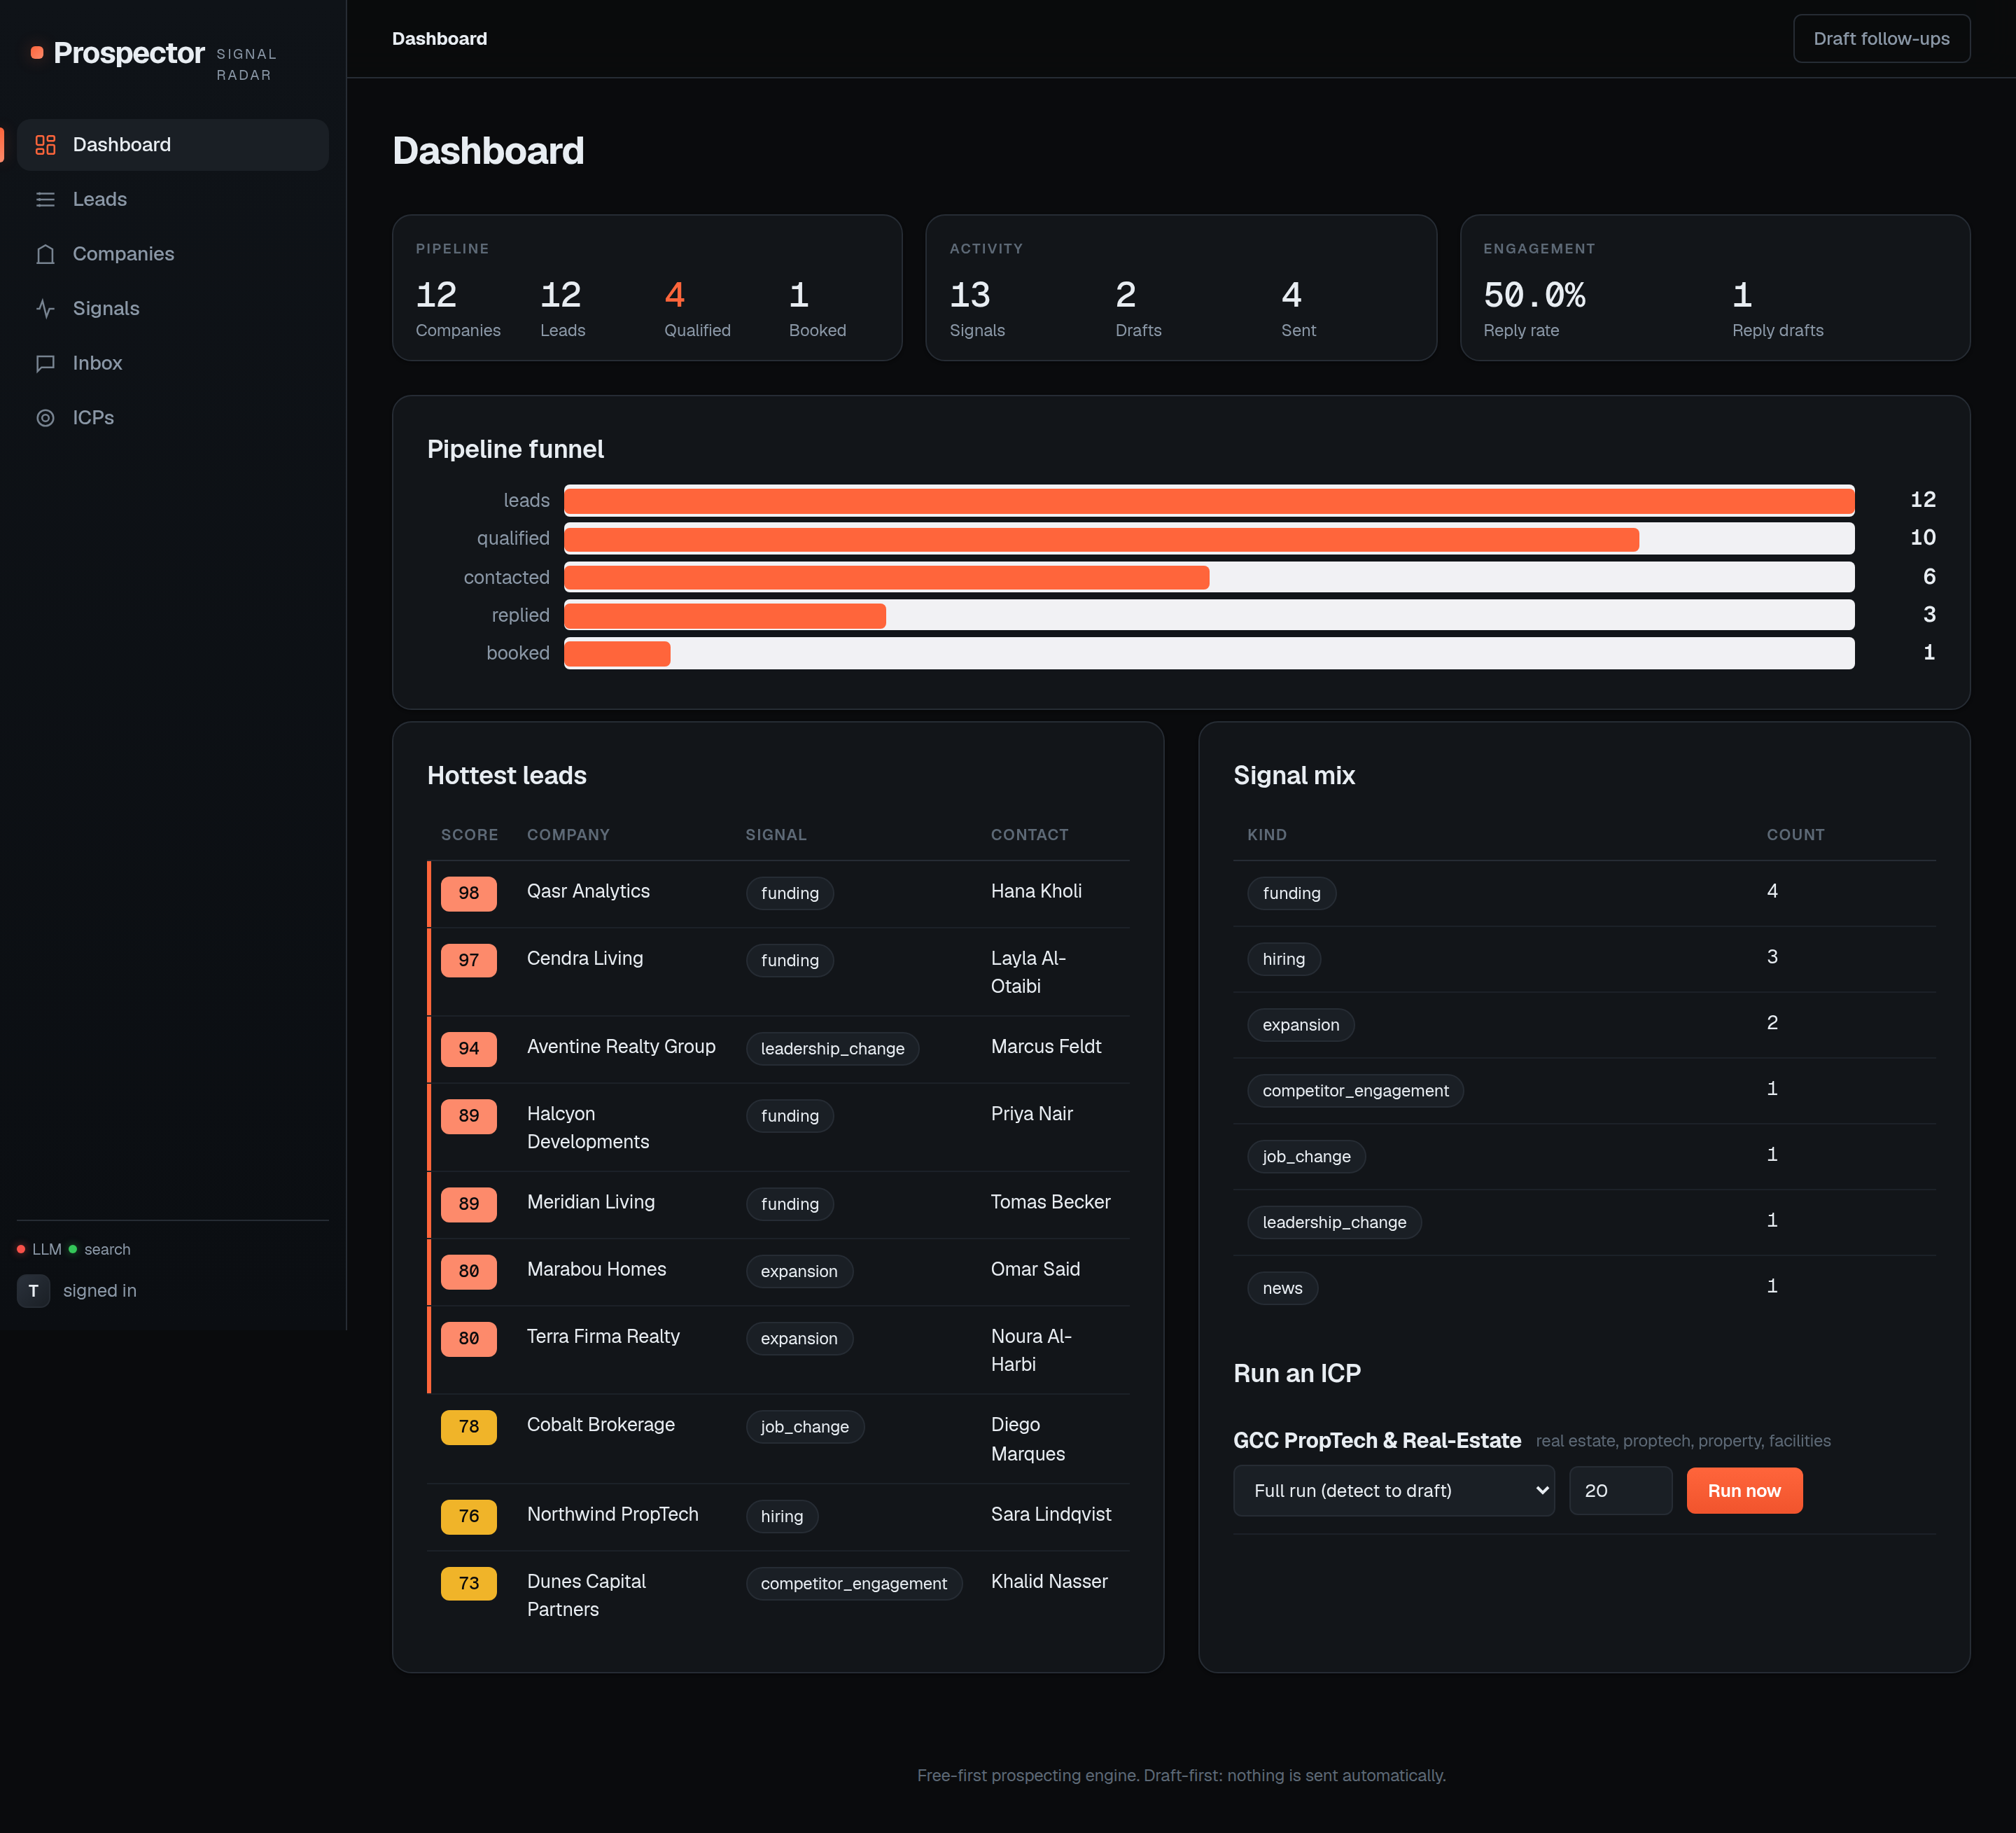
Task: Click the score badge 73
Action: [x=469, y=1583]
